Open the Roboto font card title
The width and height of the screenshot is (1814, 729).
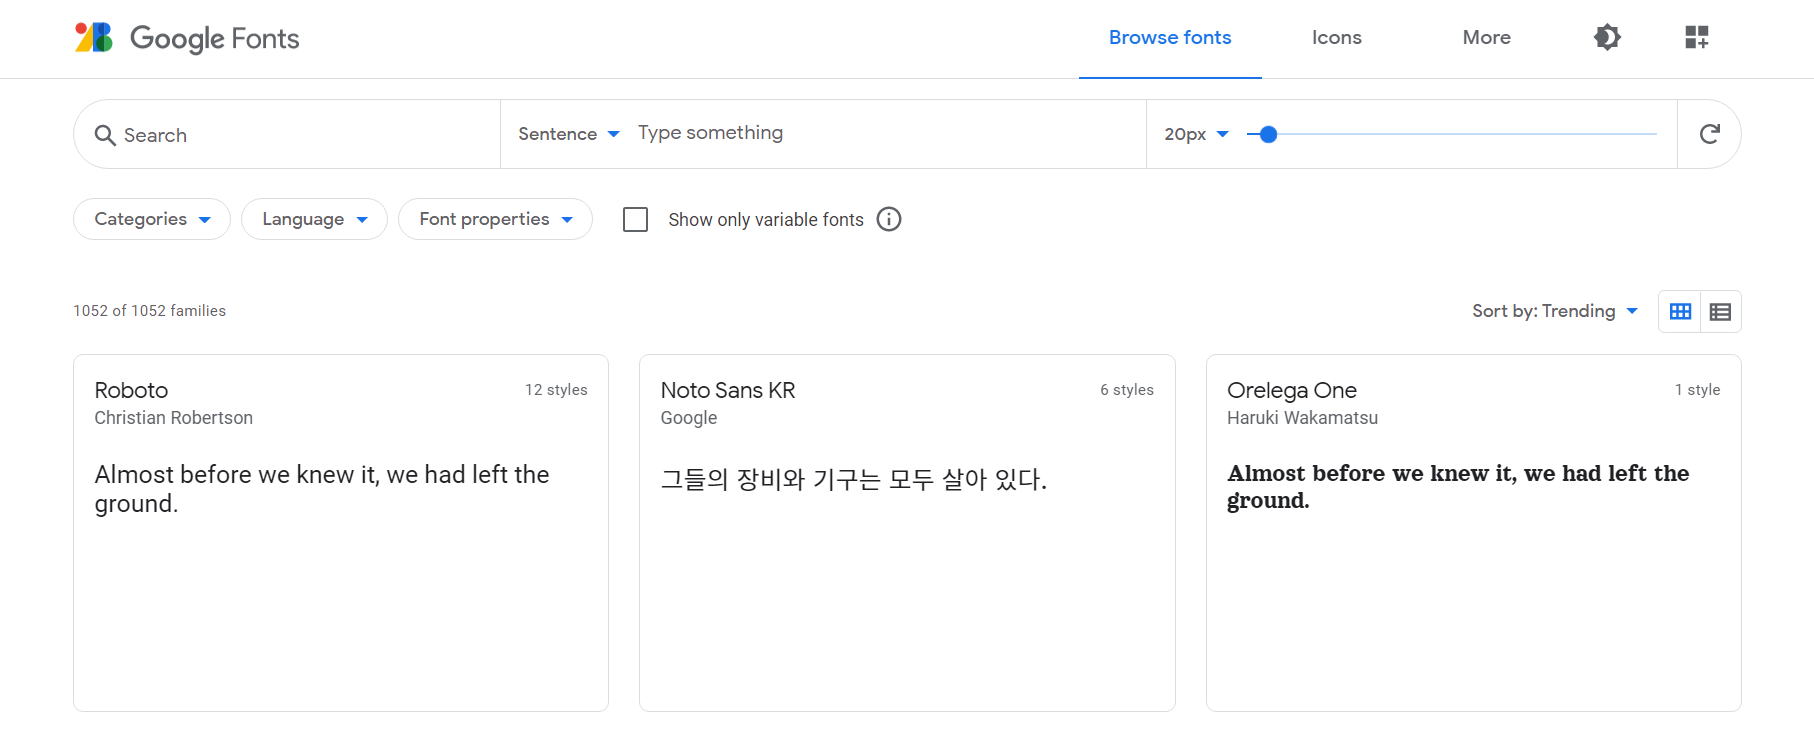point(131,390)
